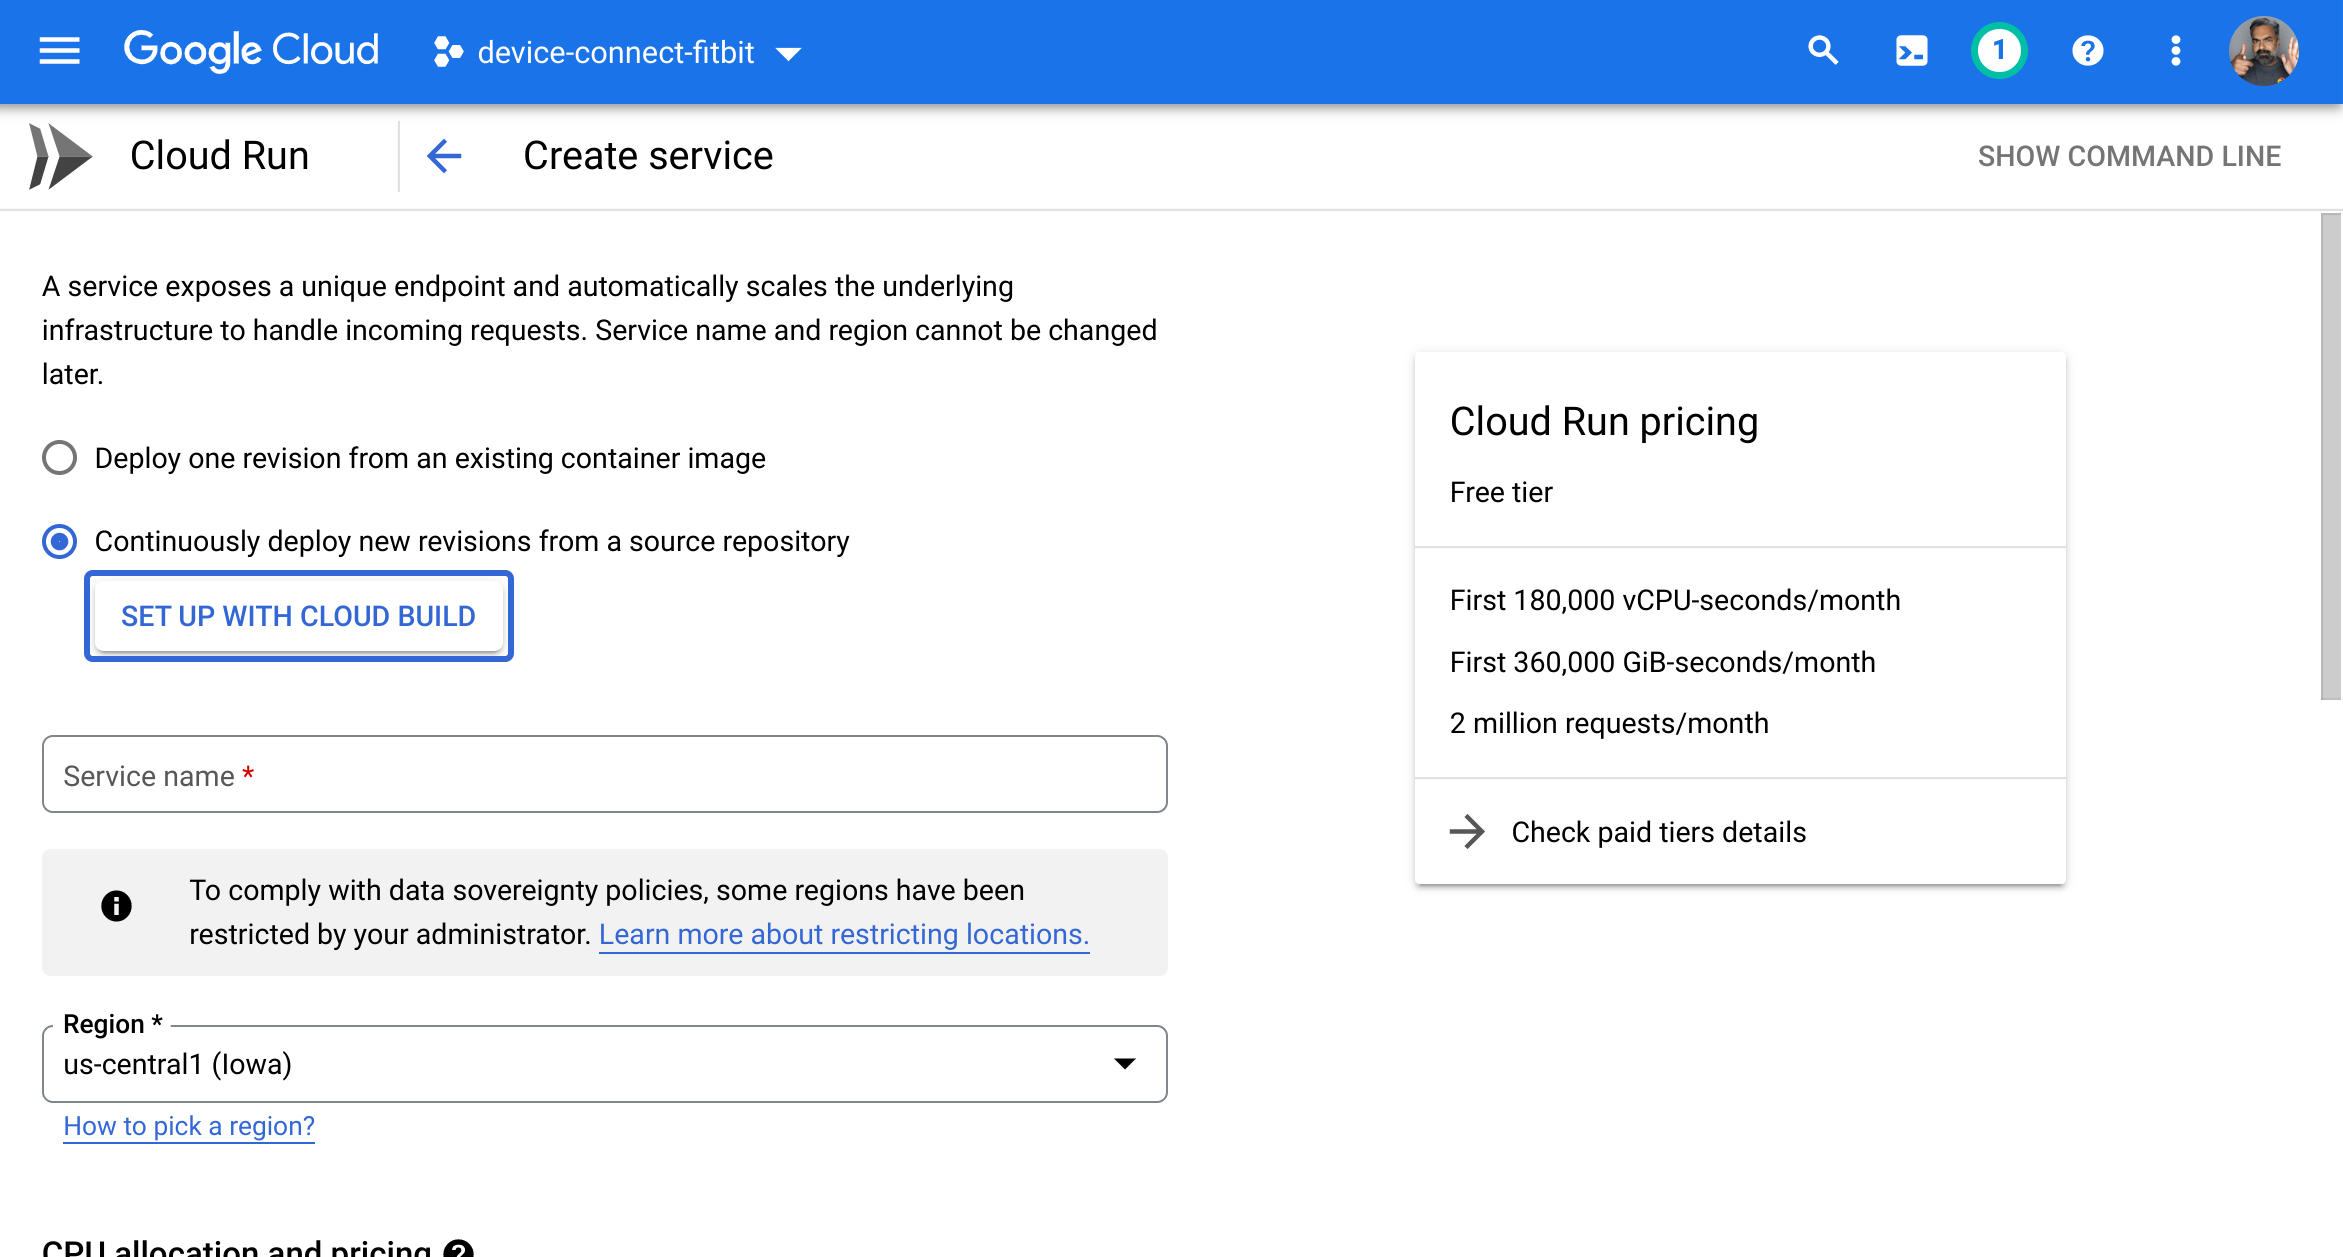The height and width of the screenshot is (1257, 2343).
Task: Open Learn more about restricting locations link
Action: 844,934
